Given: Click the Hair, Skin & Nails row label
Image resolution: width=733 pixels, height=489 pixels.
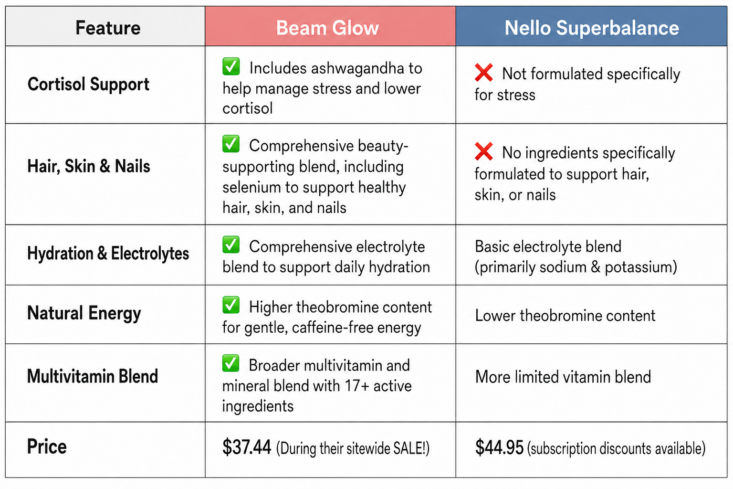Looking at the screenshot, I should (89, 166).
